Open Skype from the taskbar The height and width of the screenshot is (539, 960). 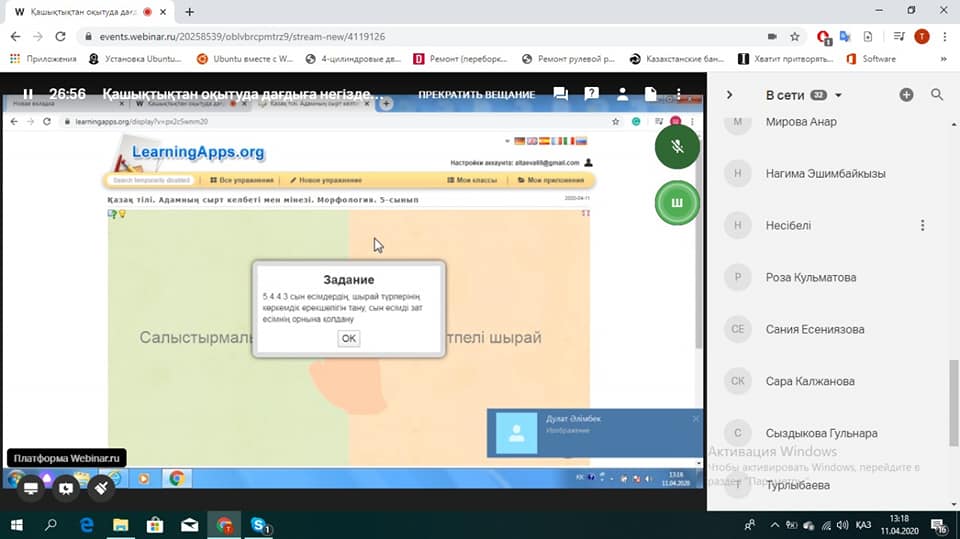coord(260,525)
